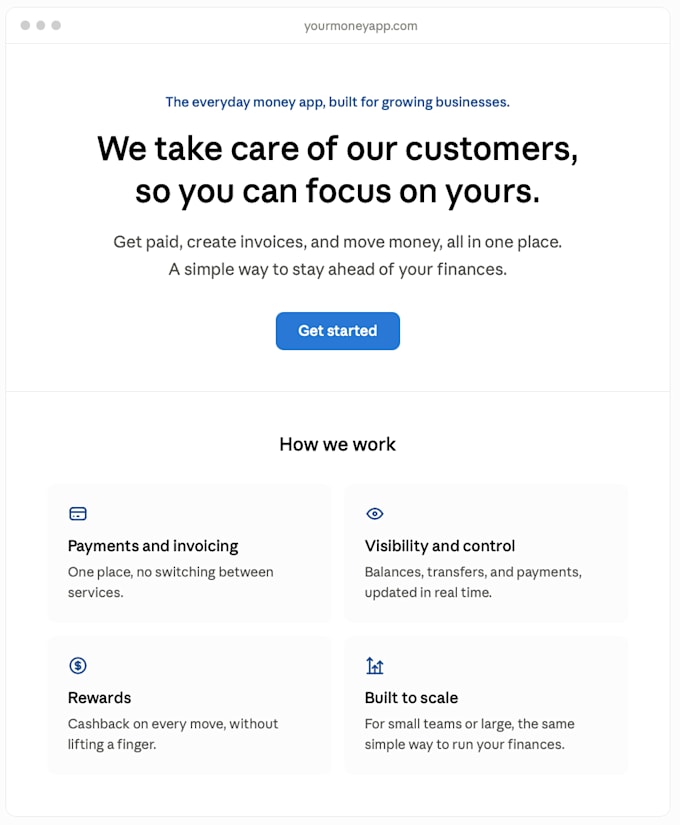Click the first gray window dot

pyautogui.click(x=25, y=25)
